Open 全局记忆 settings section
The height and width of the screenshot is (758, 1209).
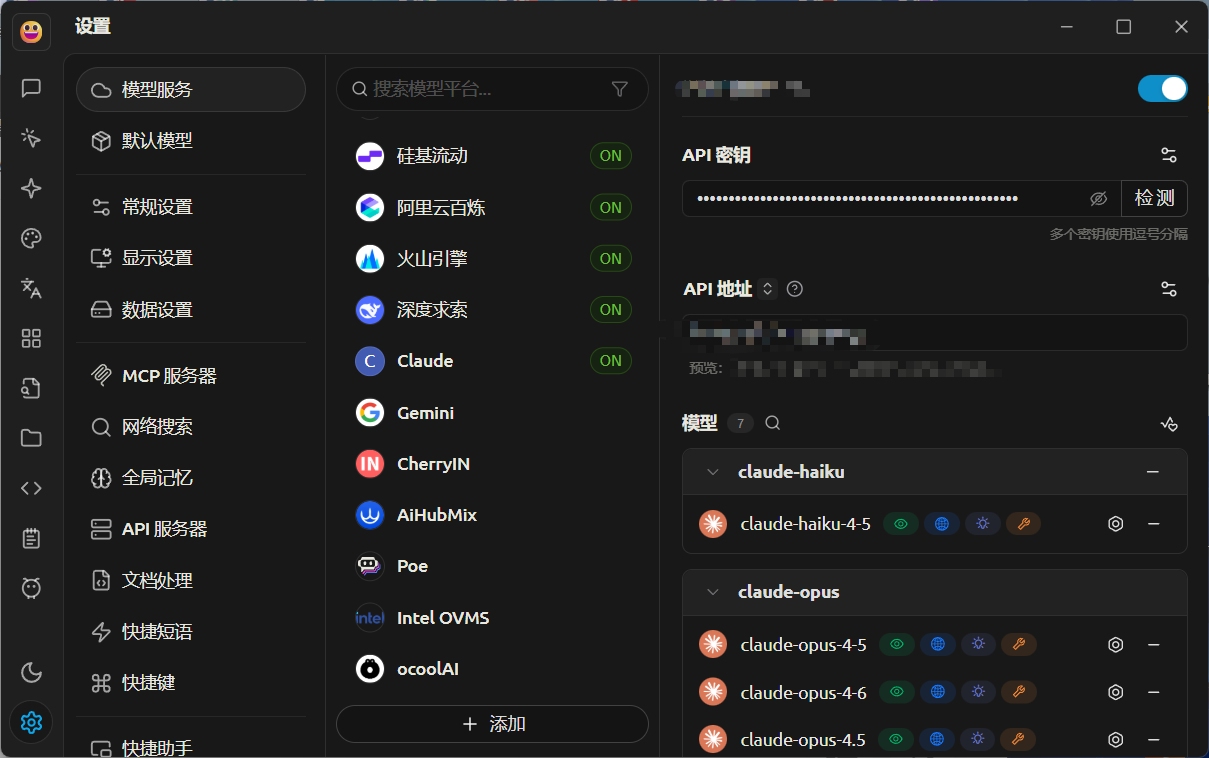tap(191, 478)
